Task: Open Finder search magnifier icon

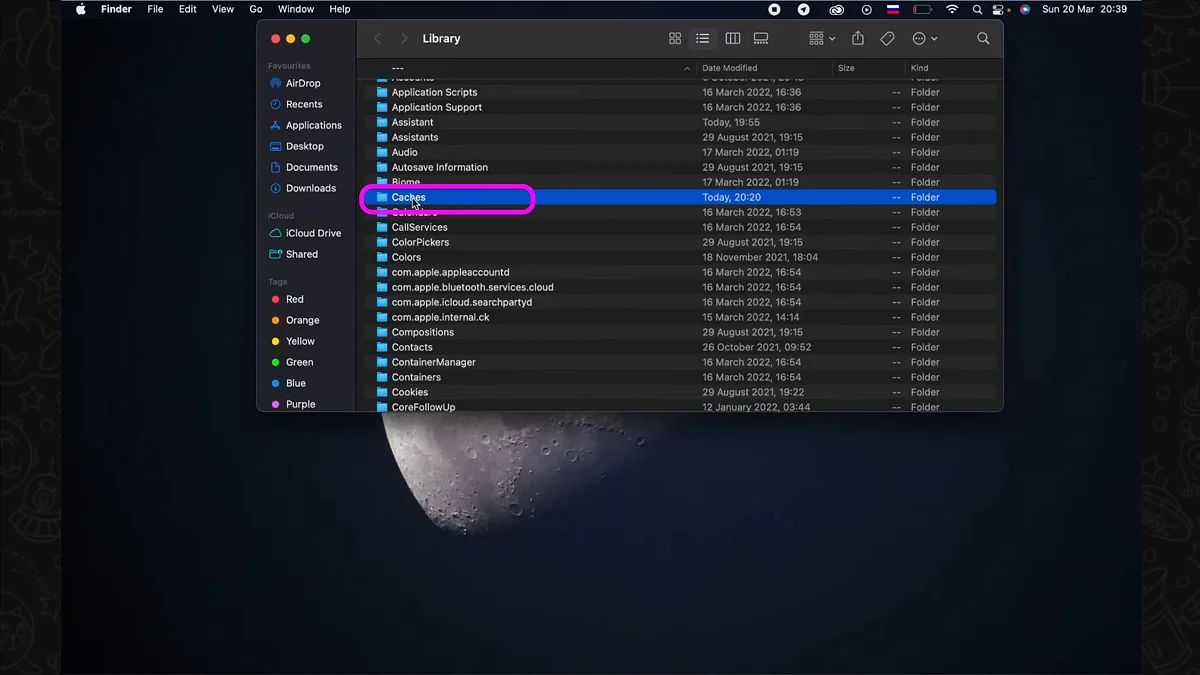Action: click(x=983, y=39)
